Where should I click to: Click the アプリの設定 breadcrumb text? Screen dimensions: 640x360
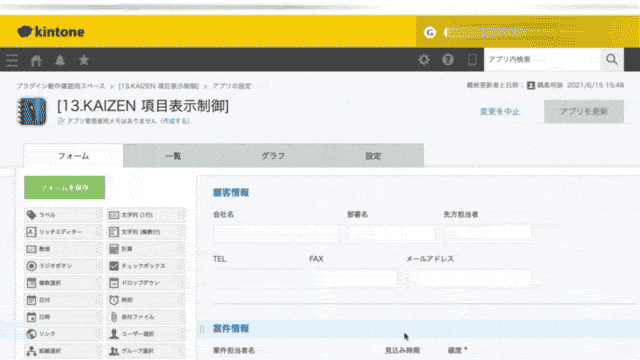pyautogui.click(x=231, y=86)
